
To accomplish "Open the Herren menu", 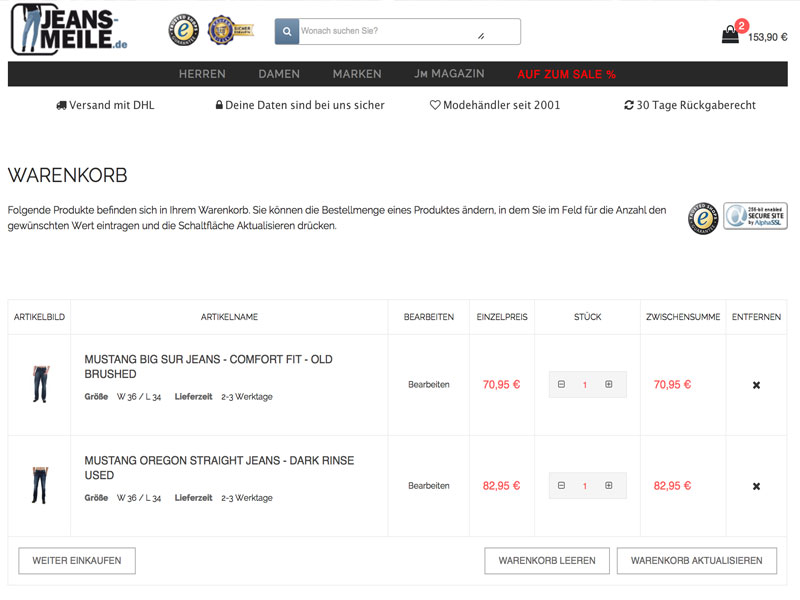I will pyautogui.click(x=202, y=74).
